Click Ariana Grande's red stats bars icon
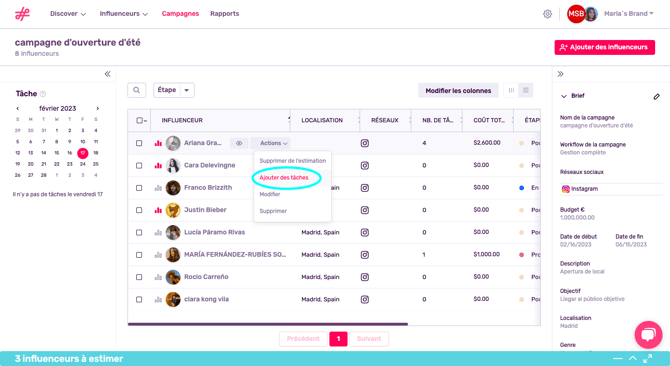Image resolution: width=670 pixels, height=366 pixels. click(158, 143)
